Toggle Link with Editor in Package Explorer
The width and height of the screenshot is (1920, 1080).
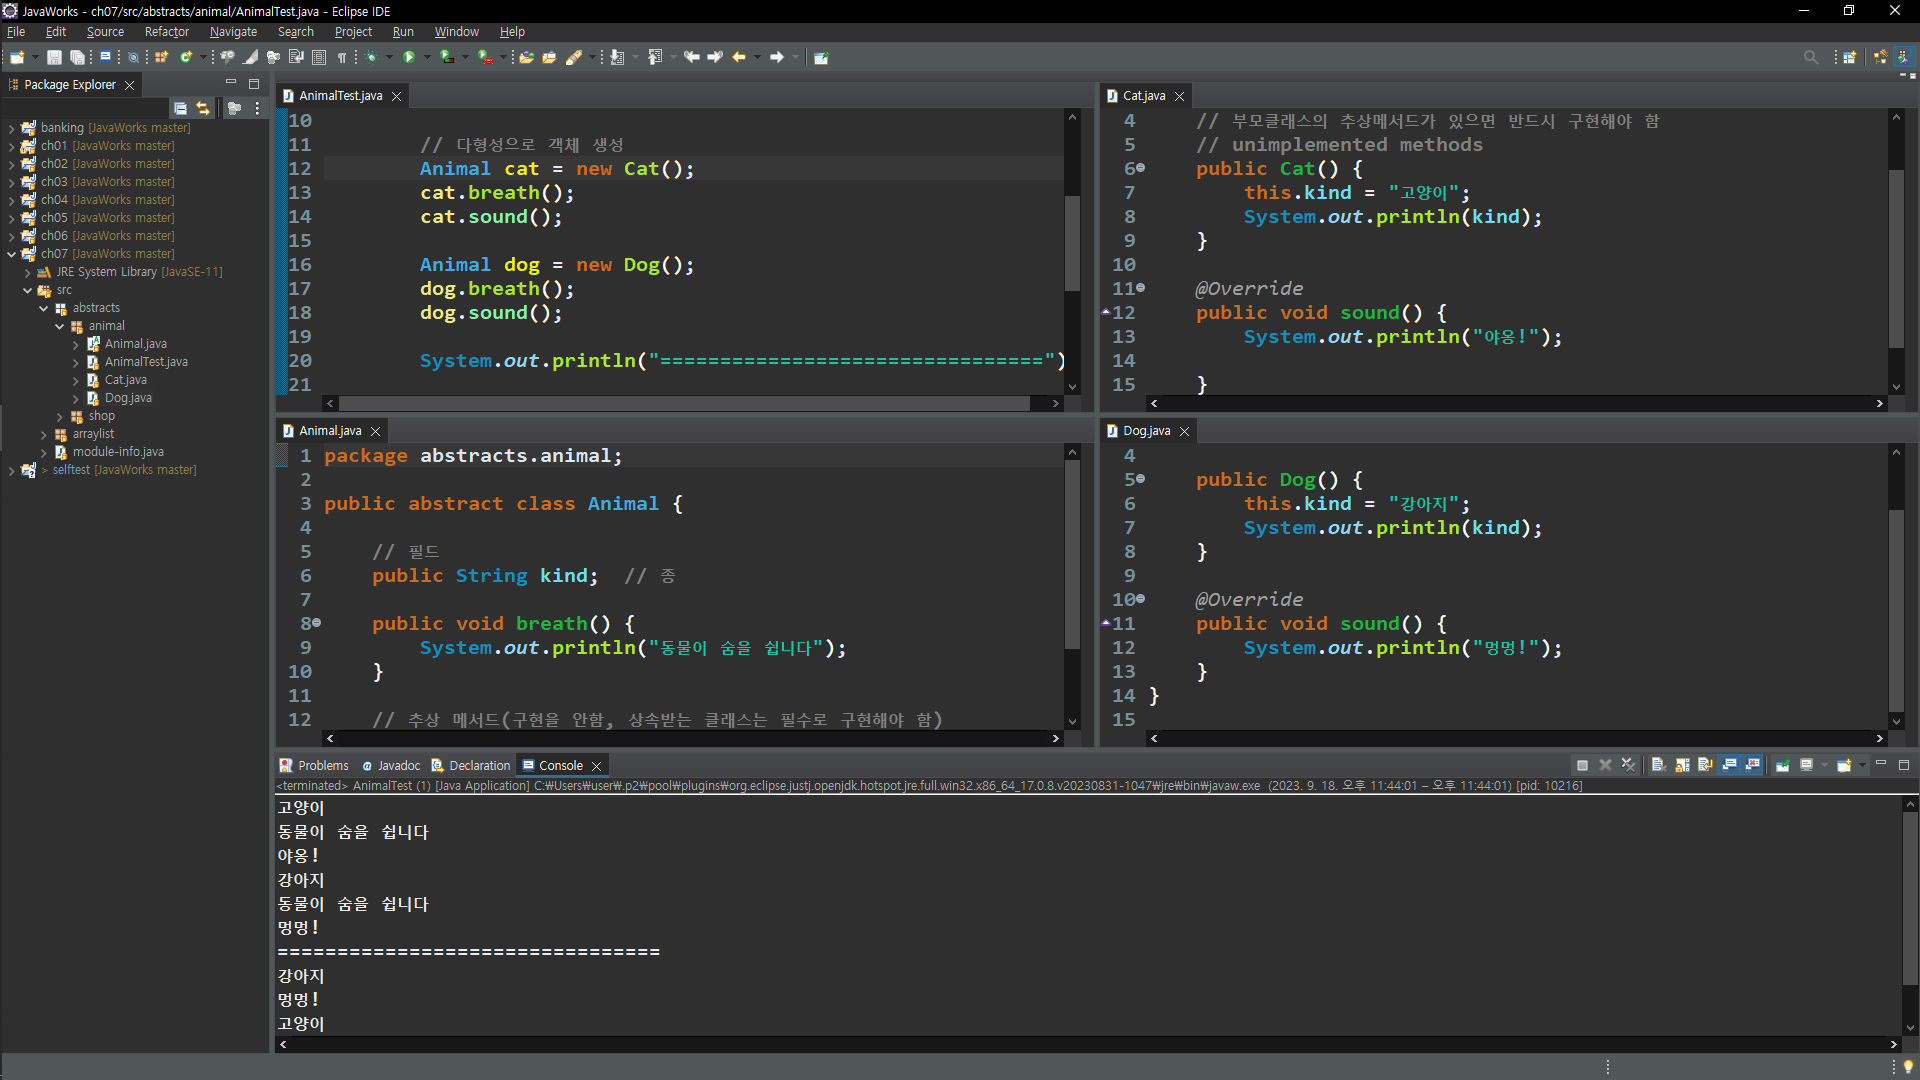[203, 108]
